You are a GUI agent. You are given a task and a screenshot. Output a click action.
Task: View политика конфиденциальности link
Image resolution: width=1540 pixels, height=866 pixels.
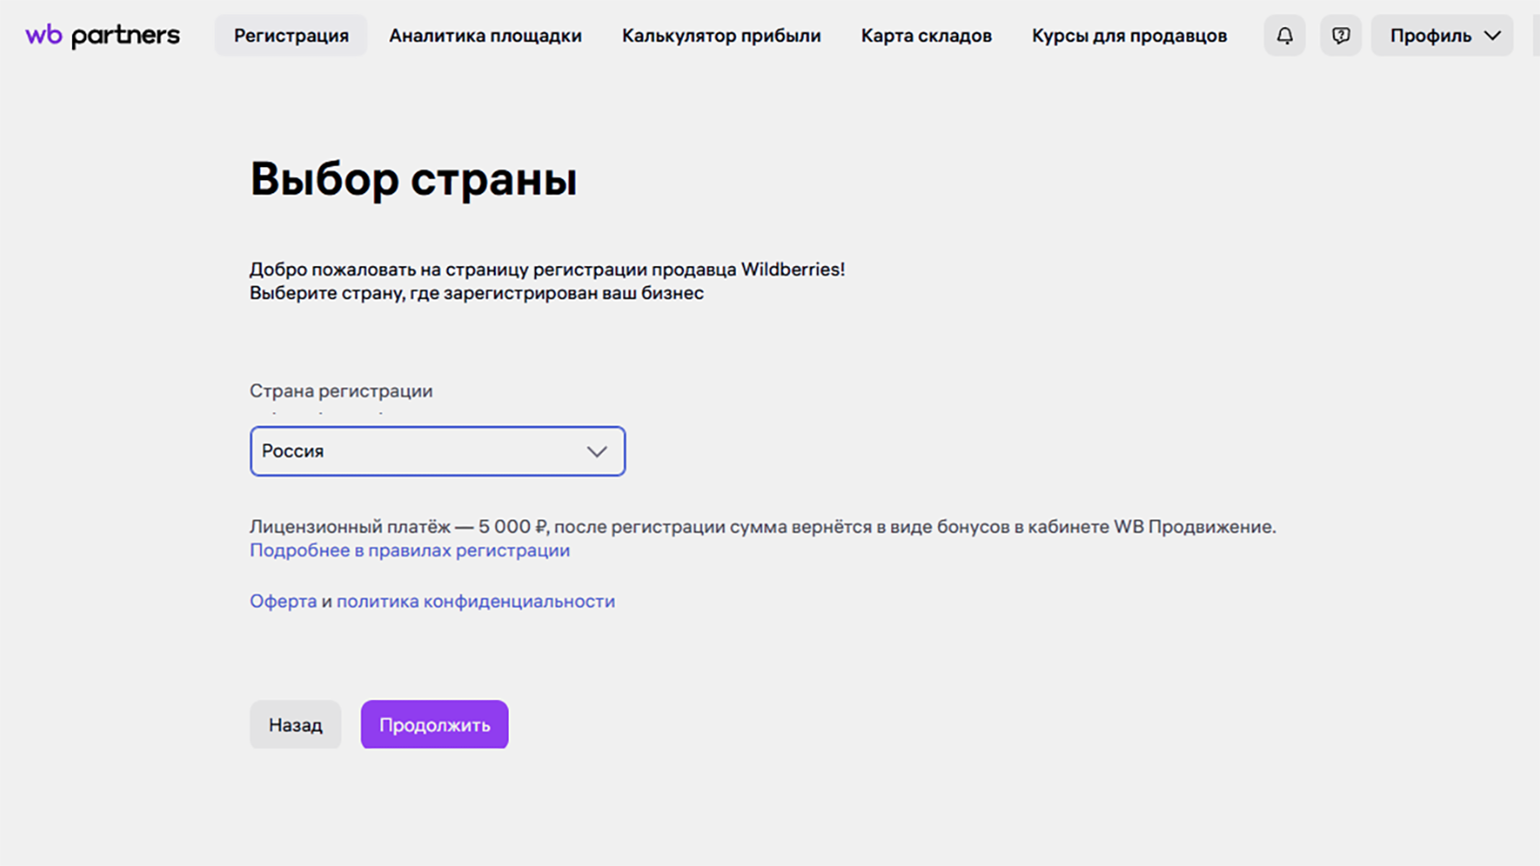[x=475, y=601]
